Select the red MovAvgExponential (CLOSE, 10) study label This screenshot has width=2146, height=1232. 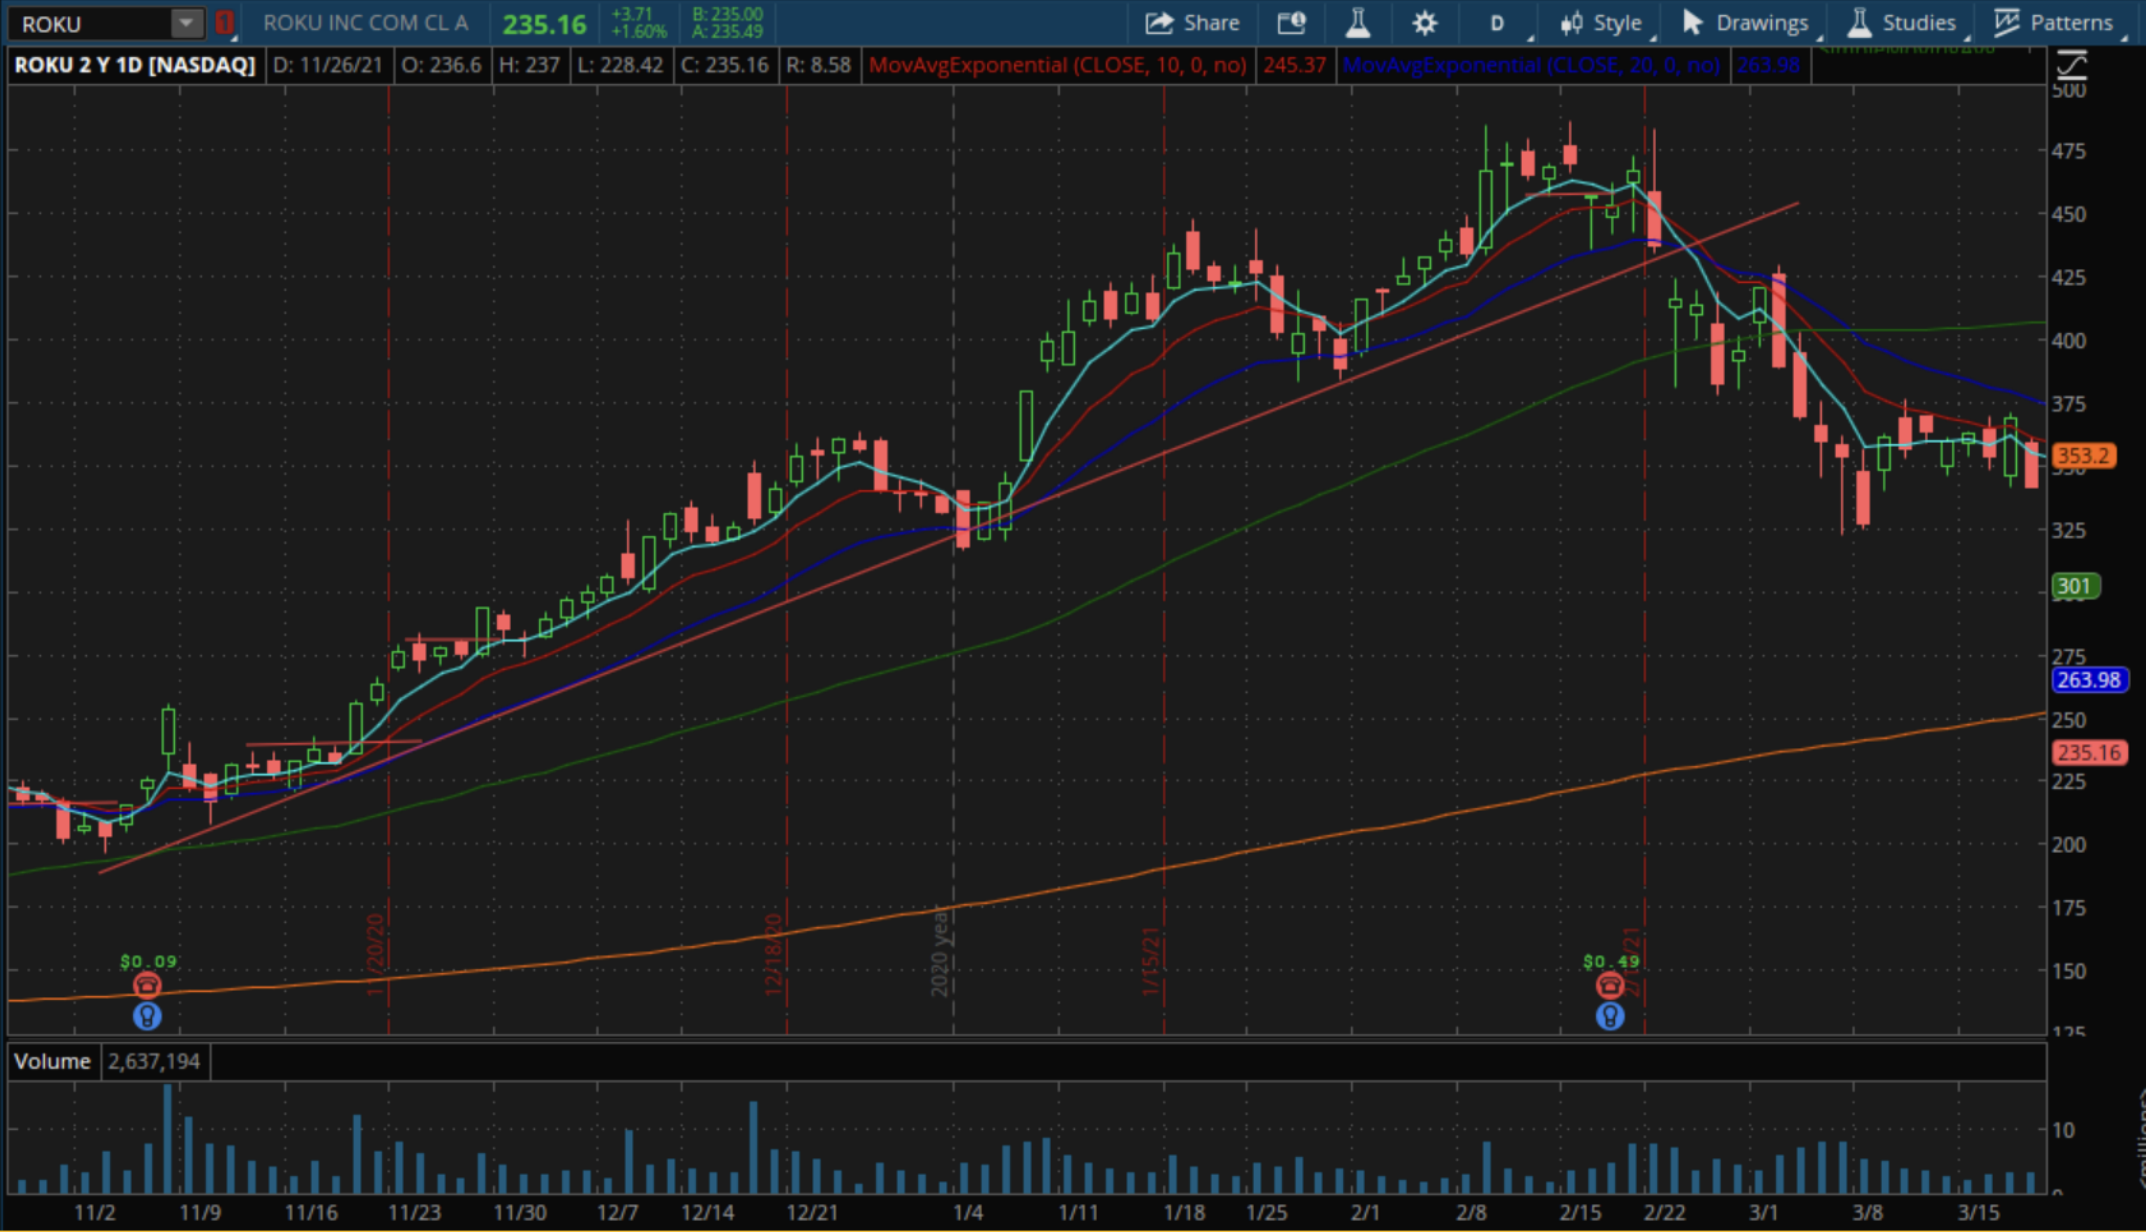(x=1058, y=65)
